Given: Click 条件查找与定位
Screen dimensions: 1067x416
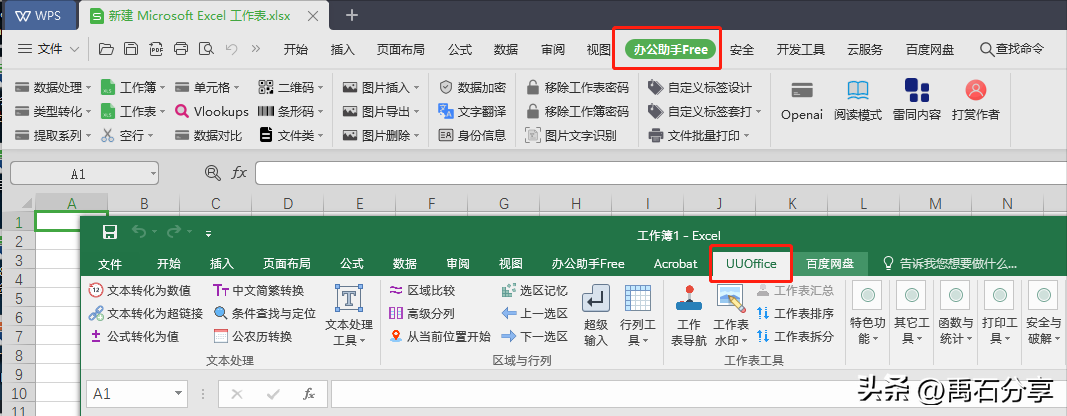Looking at the screenshot, I should click(265, 313).
